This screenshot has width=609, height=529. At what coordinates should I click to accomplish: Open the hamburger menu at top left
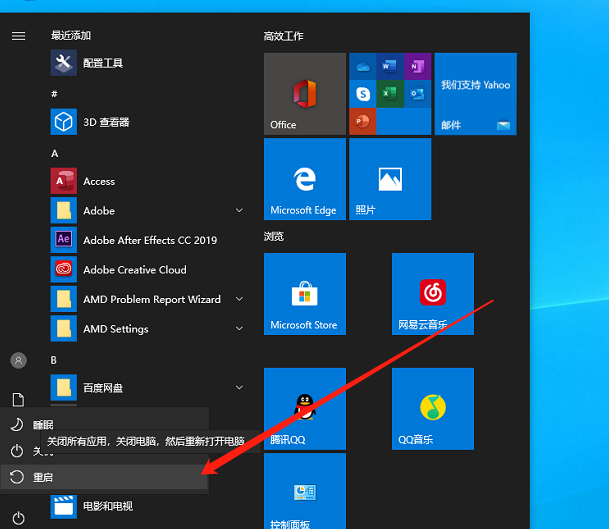tap(18, 36)
